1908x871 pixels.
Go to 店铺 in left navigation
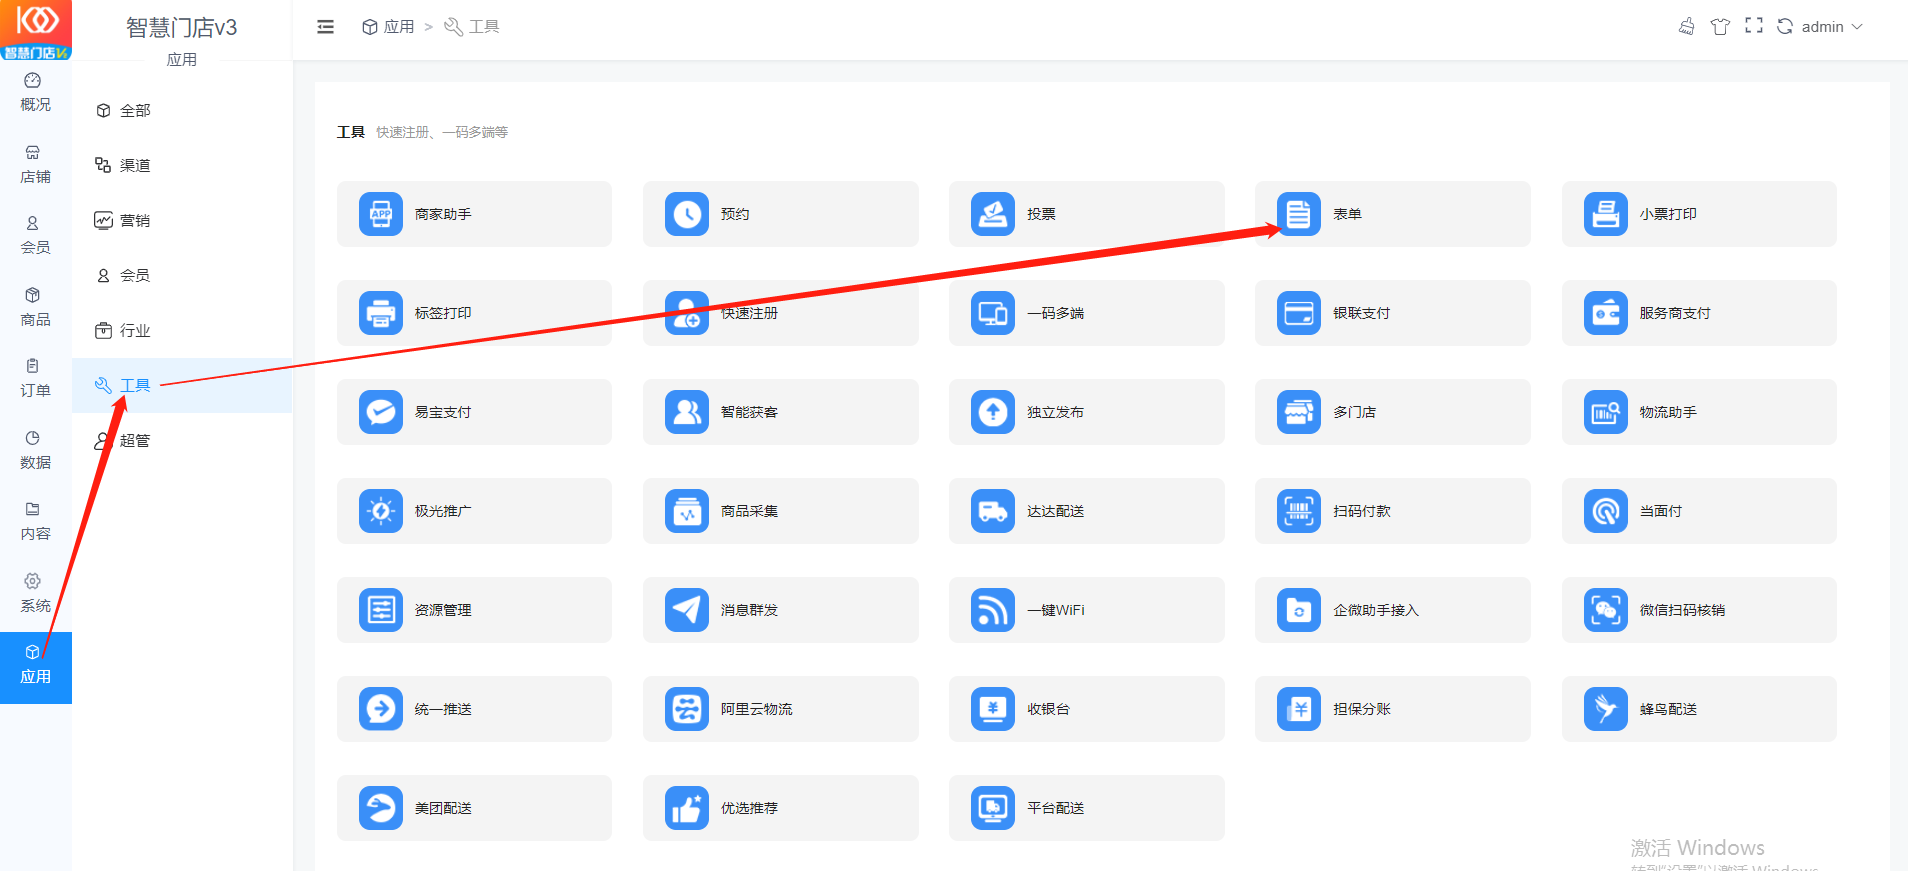(x=36, y=165)
